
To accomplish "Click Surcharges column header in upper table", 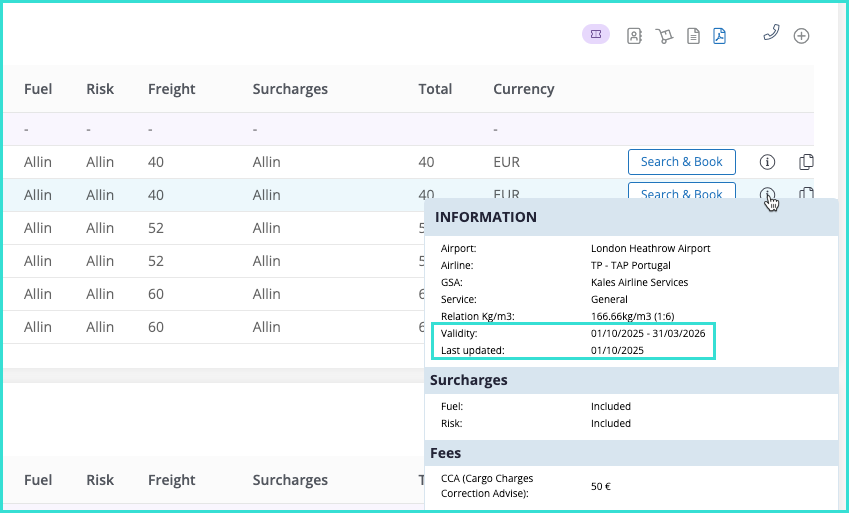I will click(x=290, y=89).
